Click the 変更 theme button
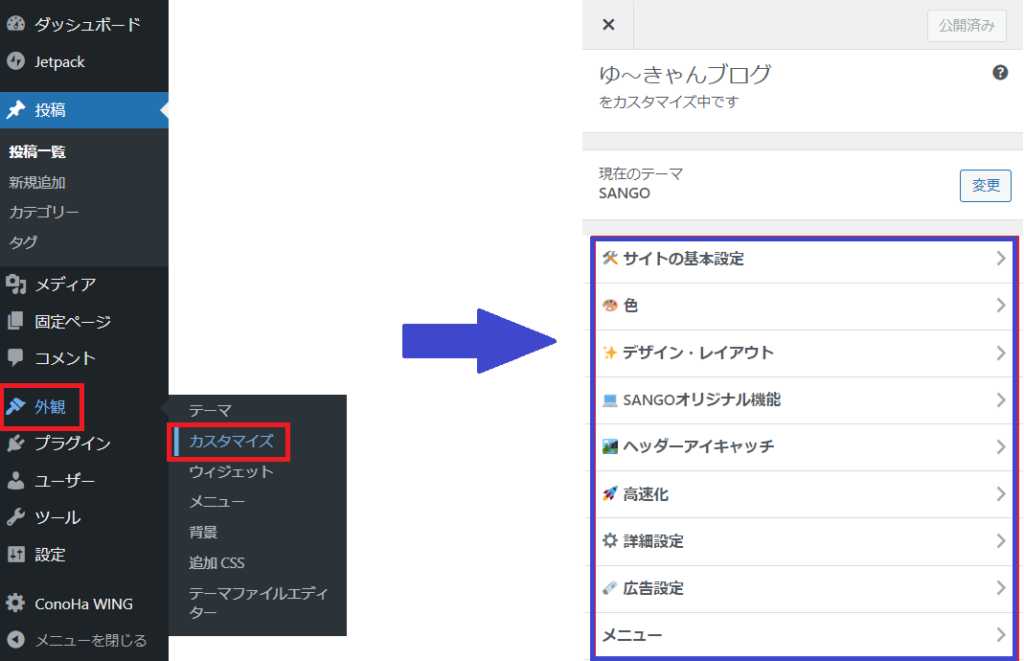 pos(985,185)
